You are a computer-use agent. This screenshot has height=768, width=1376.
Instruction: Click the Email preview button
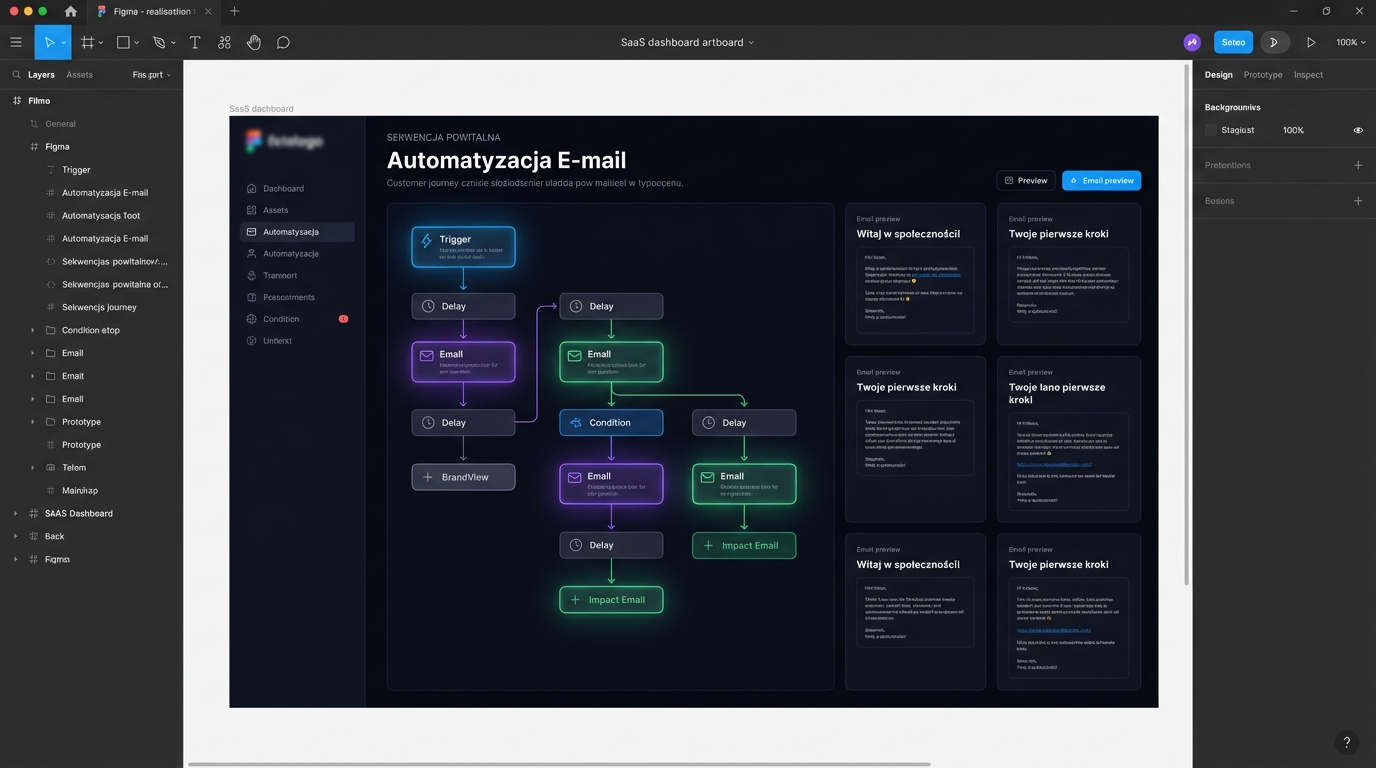pos(1101,181)
